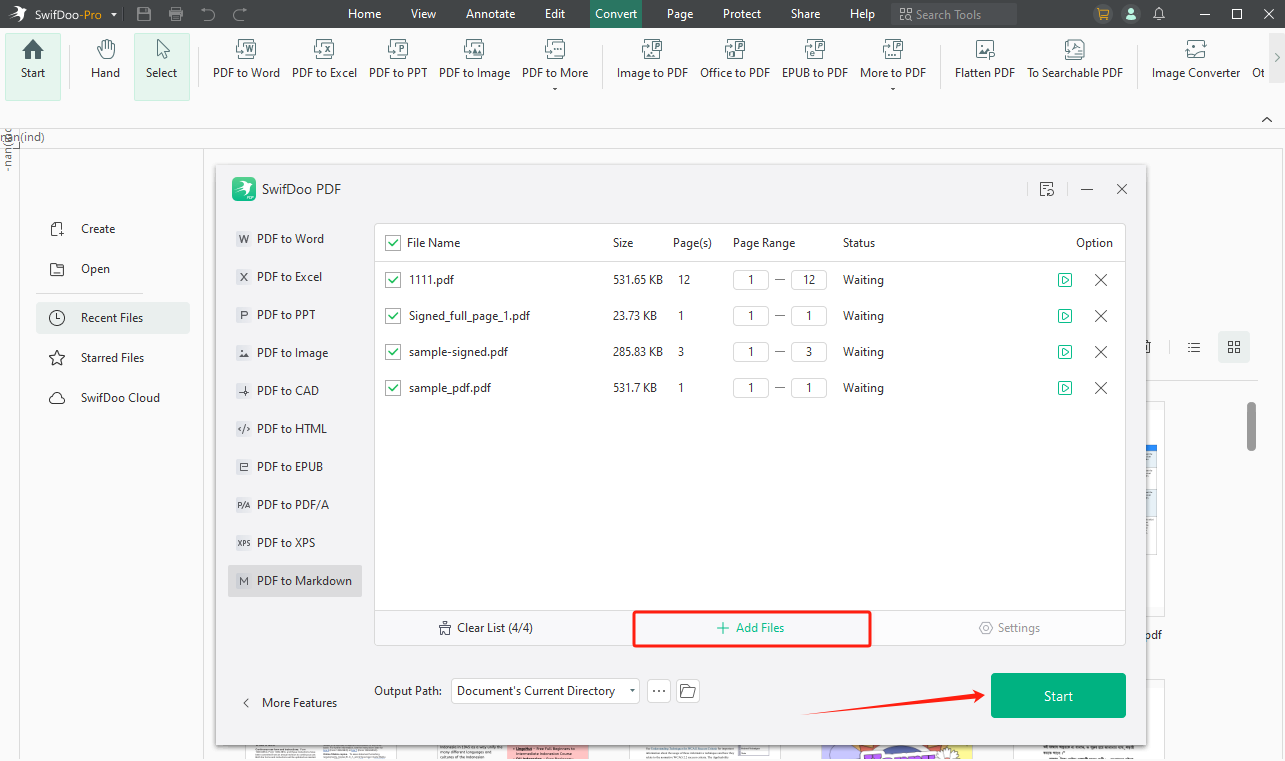
Task: Convert Signed_full_page_1.pdf with its play icon
Action: [x=1065, y=316]
